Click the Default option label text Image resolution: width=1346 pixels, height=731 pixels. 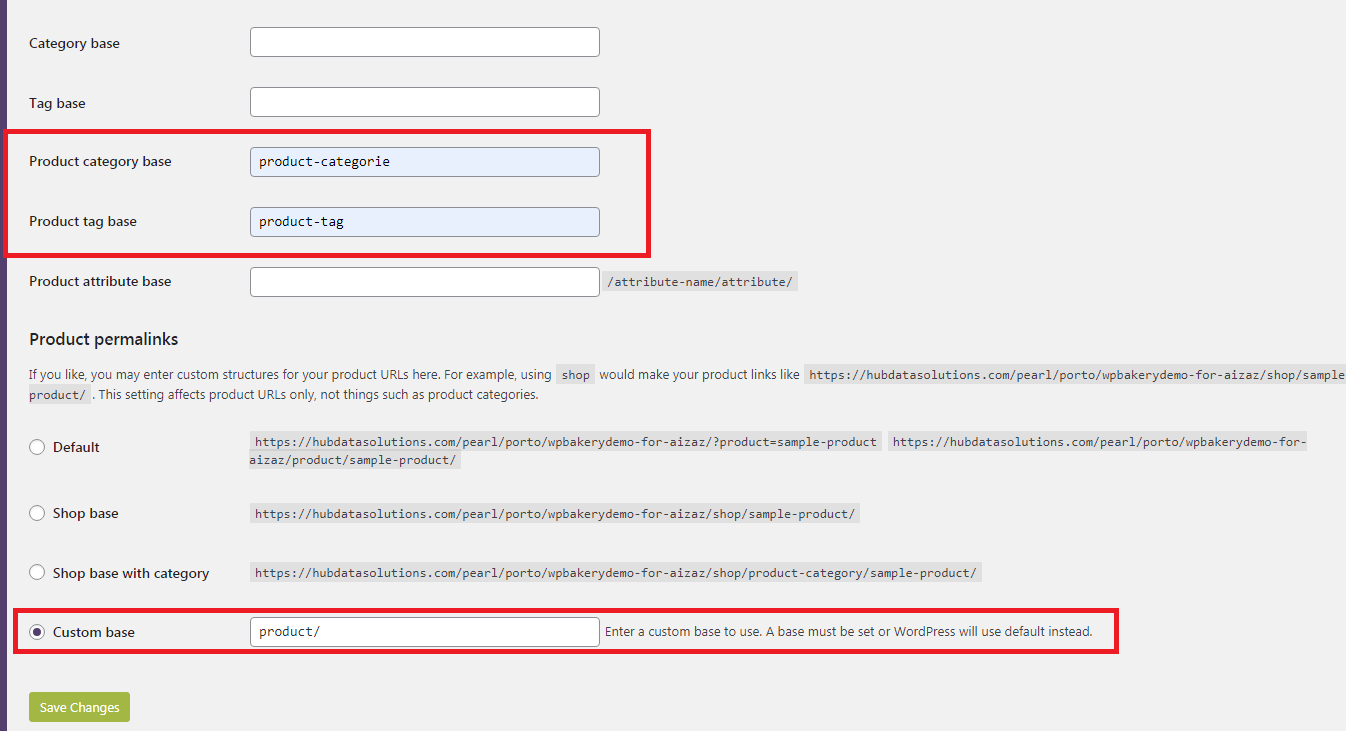(76, 447)
